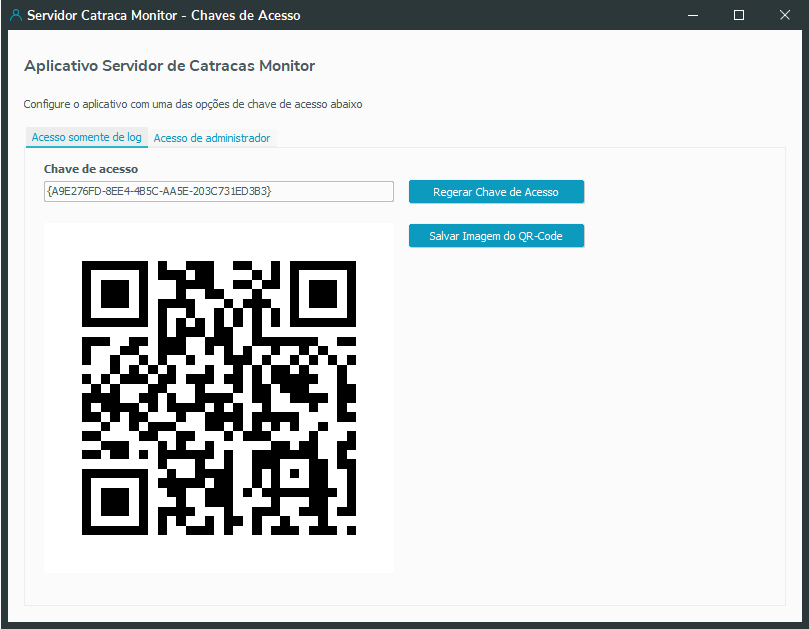The height and width of the screenshot is (629, 809).
Task: Minimize the Servidor Catraca Monitor window
Action: (693, 15)
